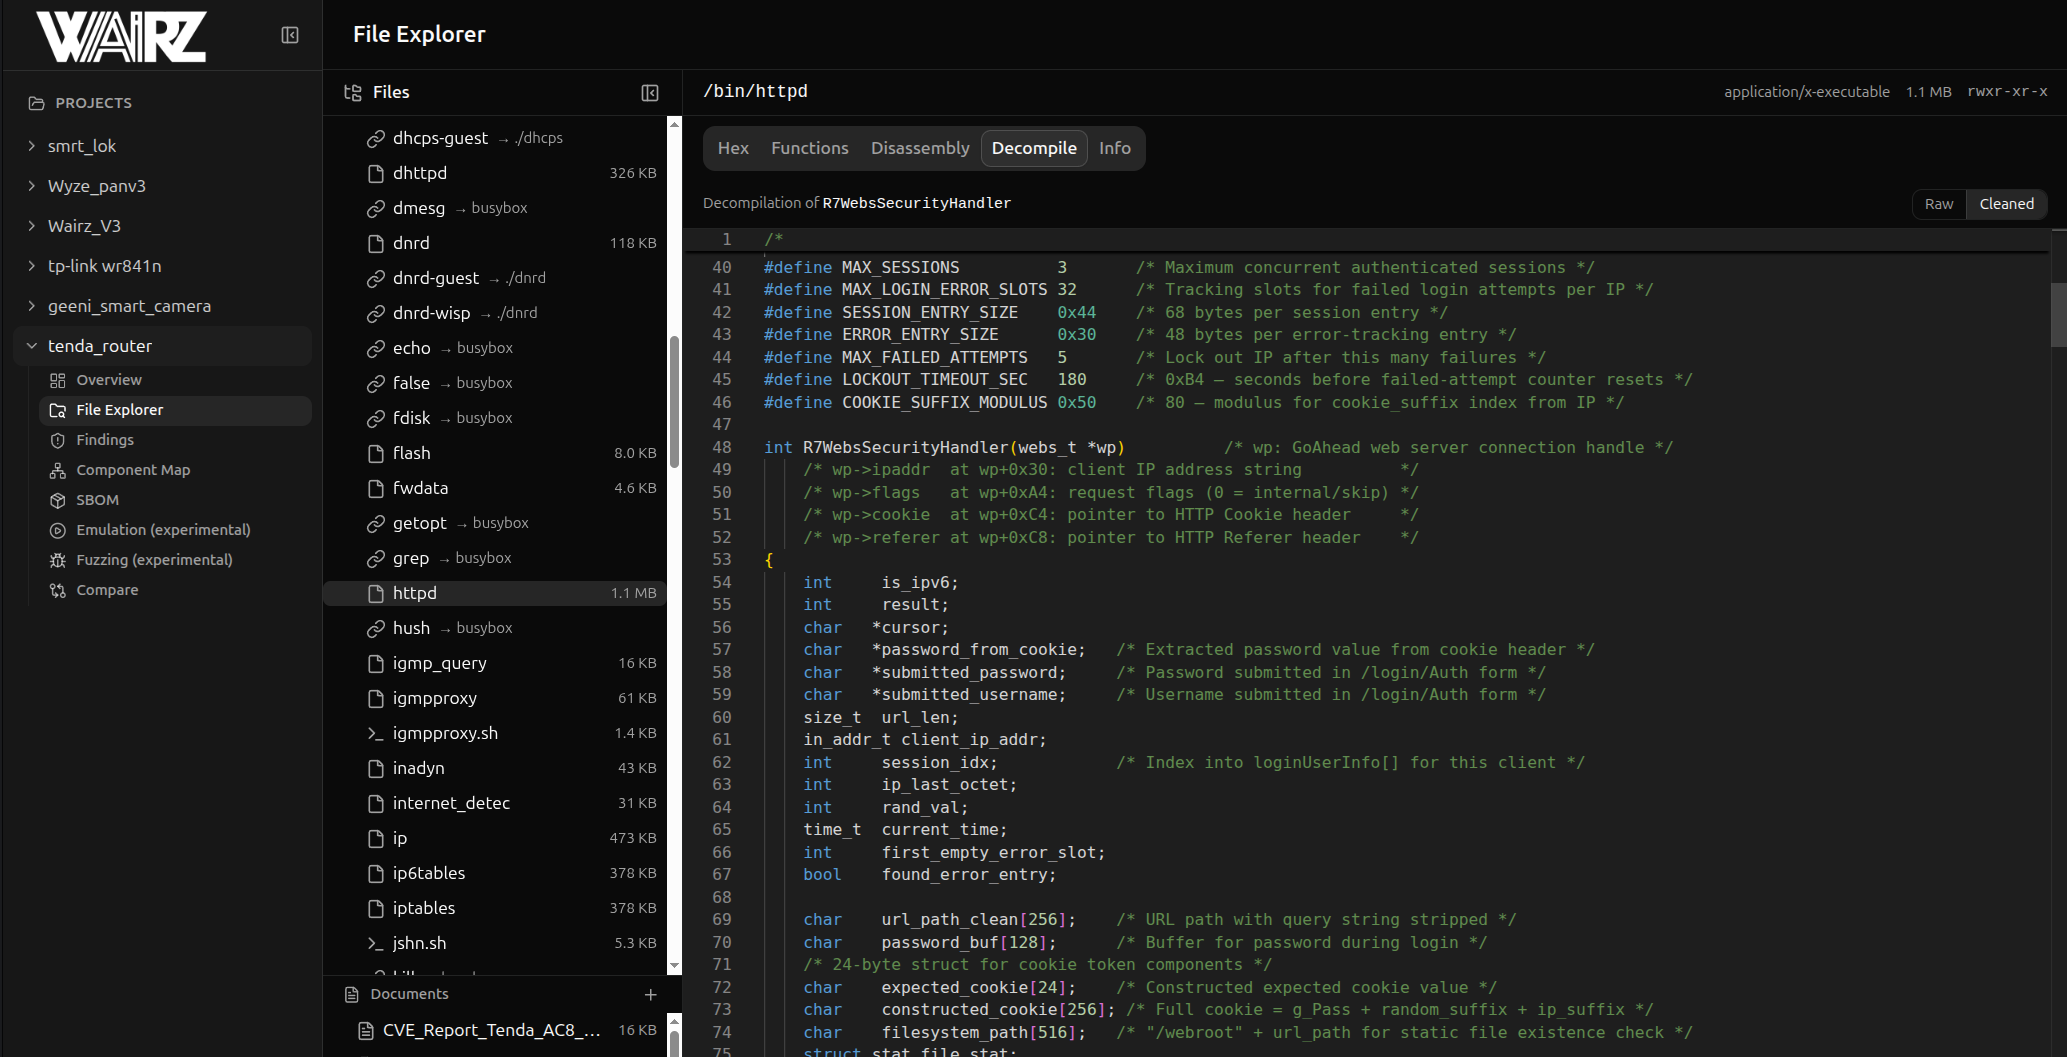2067x1057 pixels.
Task: Click the Fuzzing bug icon
Action: (58, 560)
